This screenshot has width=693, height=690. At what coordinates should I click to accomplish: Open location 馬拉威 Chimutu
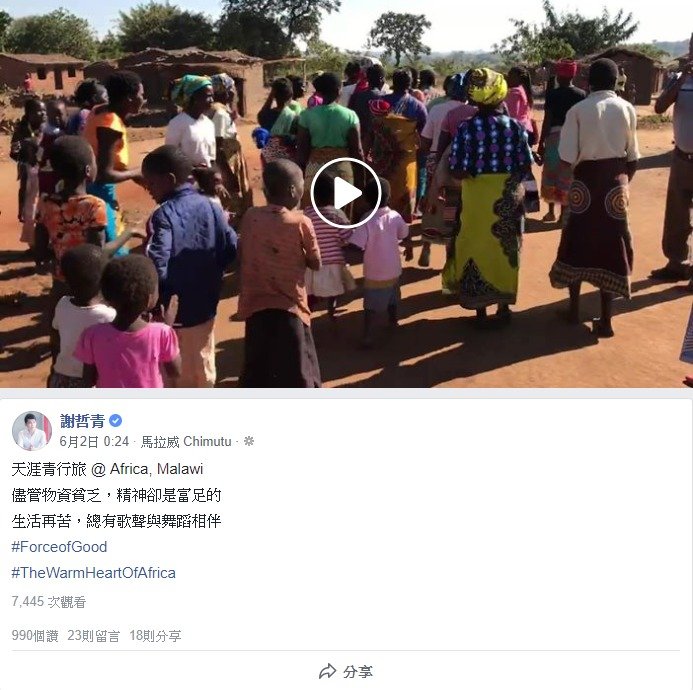coord(186,442)
